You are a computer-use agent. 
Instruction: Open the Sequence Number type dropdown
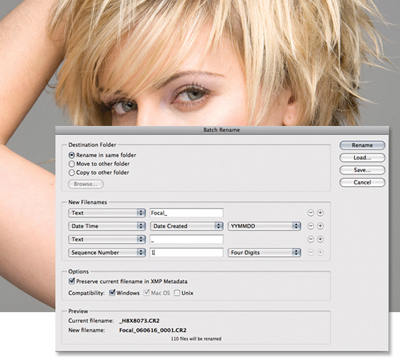tap(107, 252)
